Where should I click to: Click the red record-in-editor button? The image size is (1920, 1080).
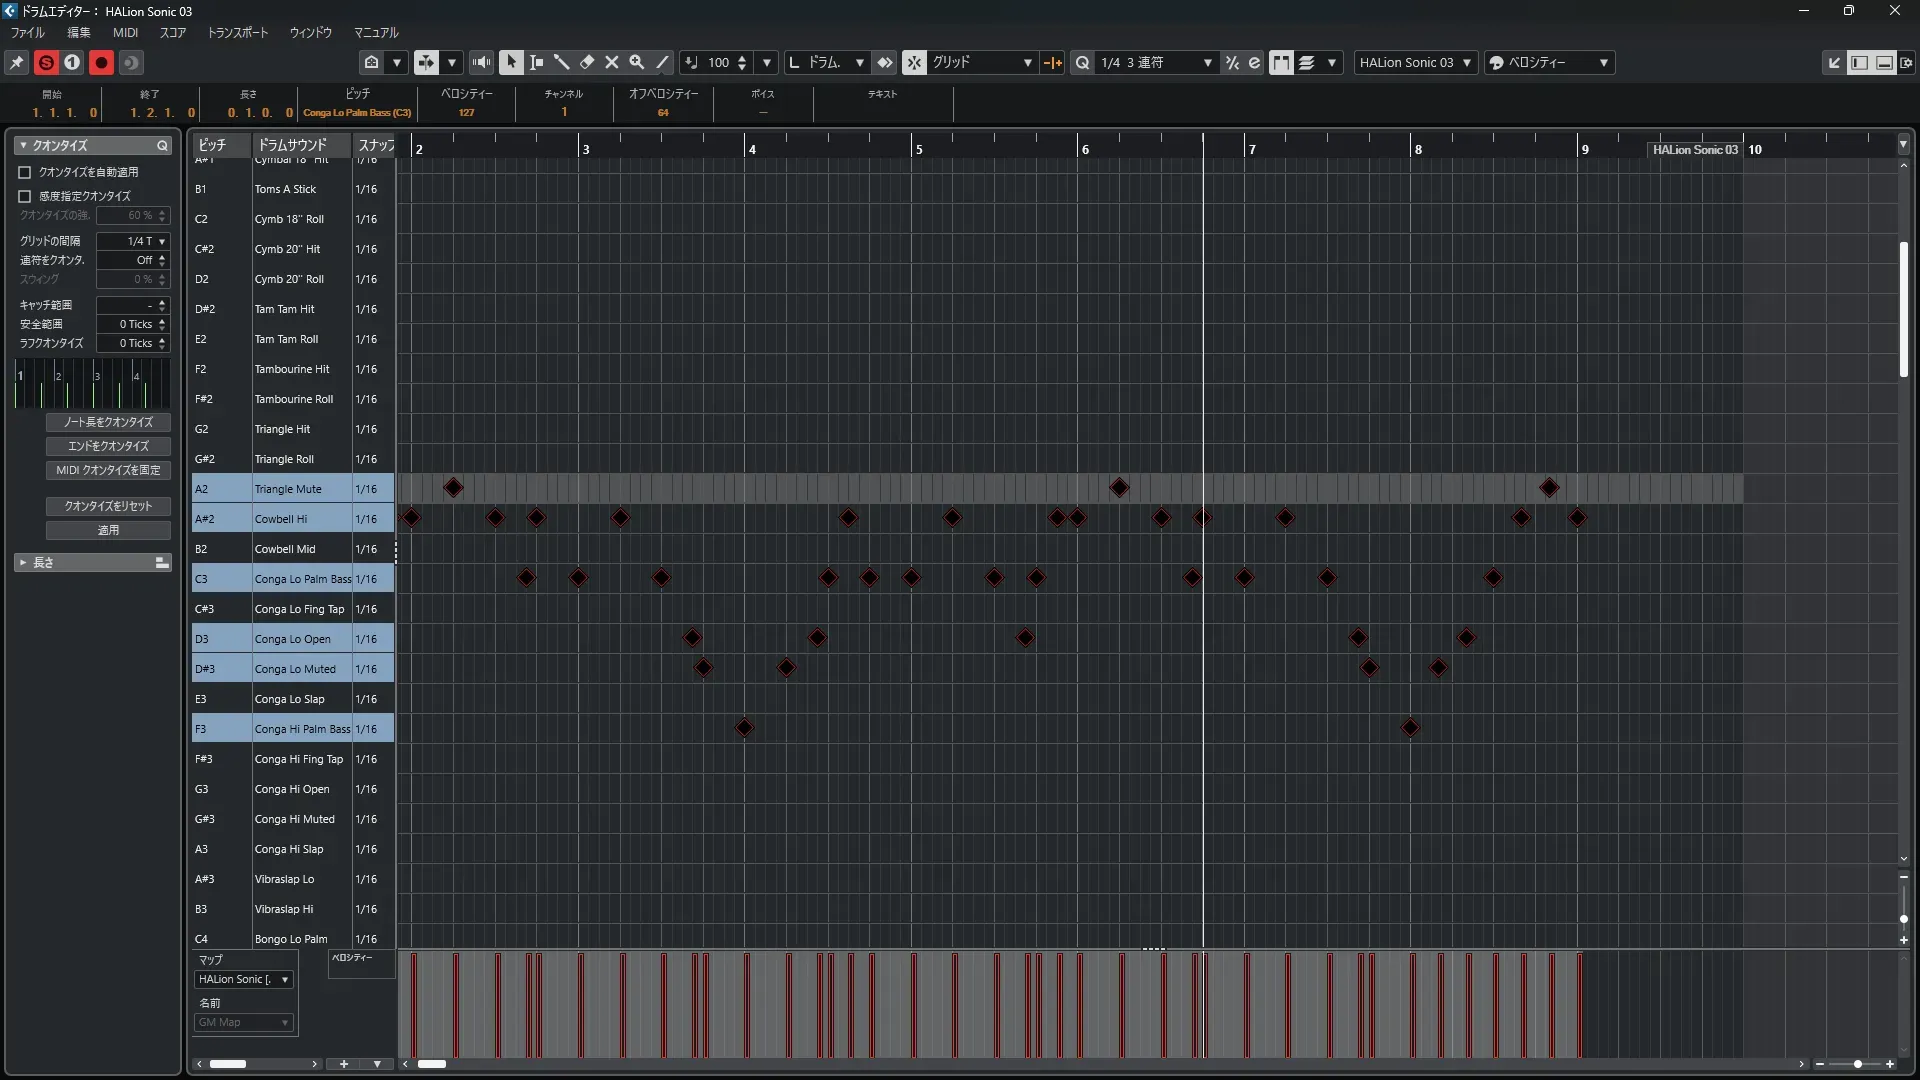pyautogui.click(x=101, y=62)
